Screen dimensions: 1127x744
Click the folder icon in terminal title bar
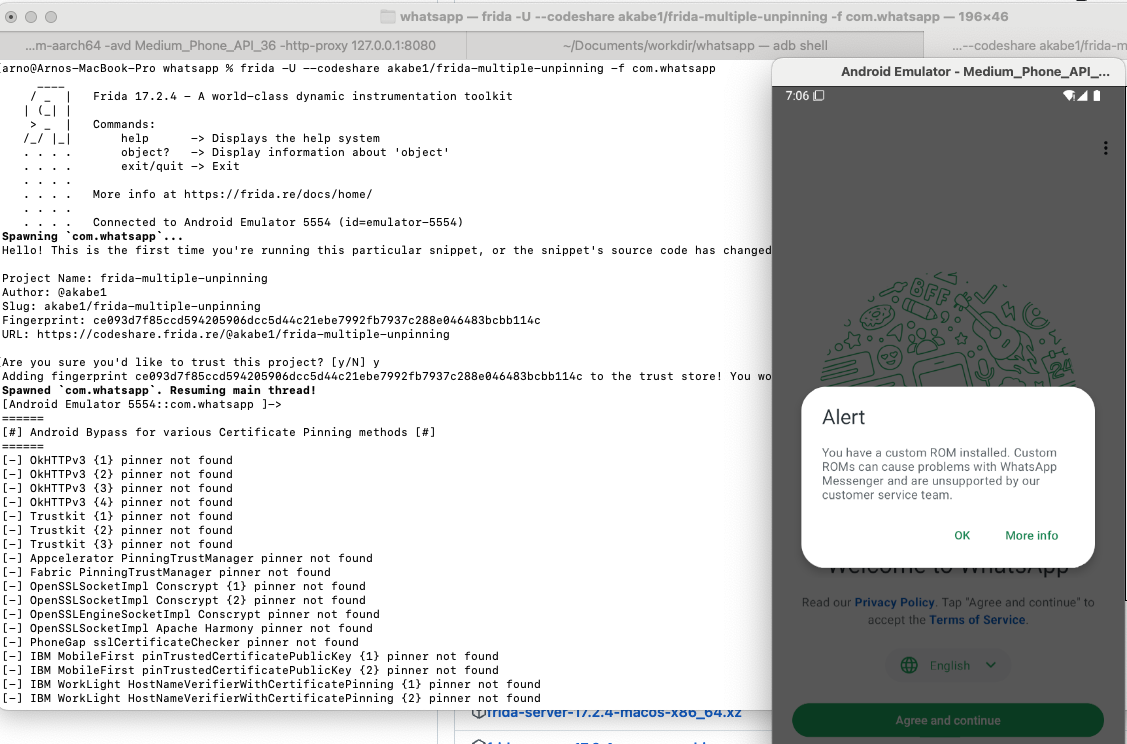pyautogui.click(x=387, y=17)
